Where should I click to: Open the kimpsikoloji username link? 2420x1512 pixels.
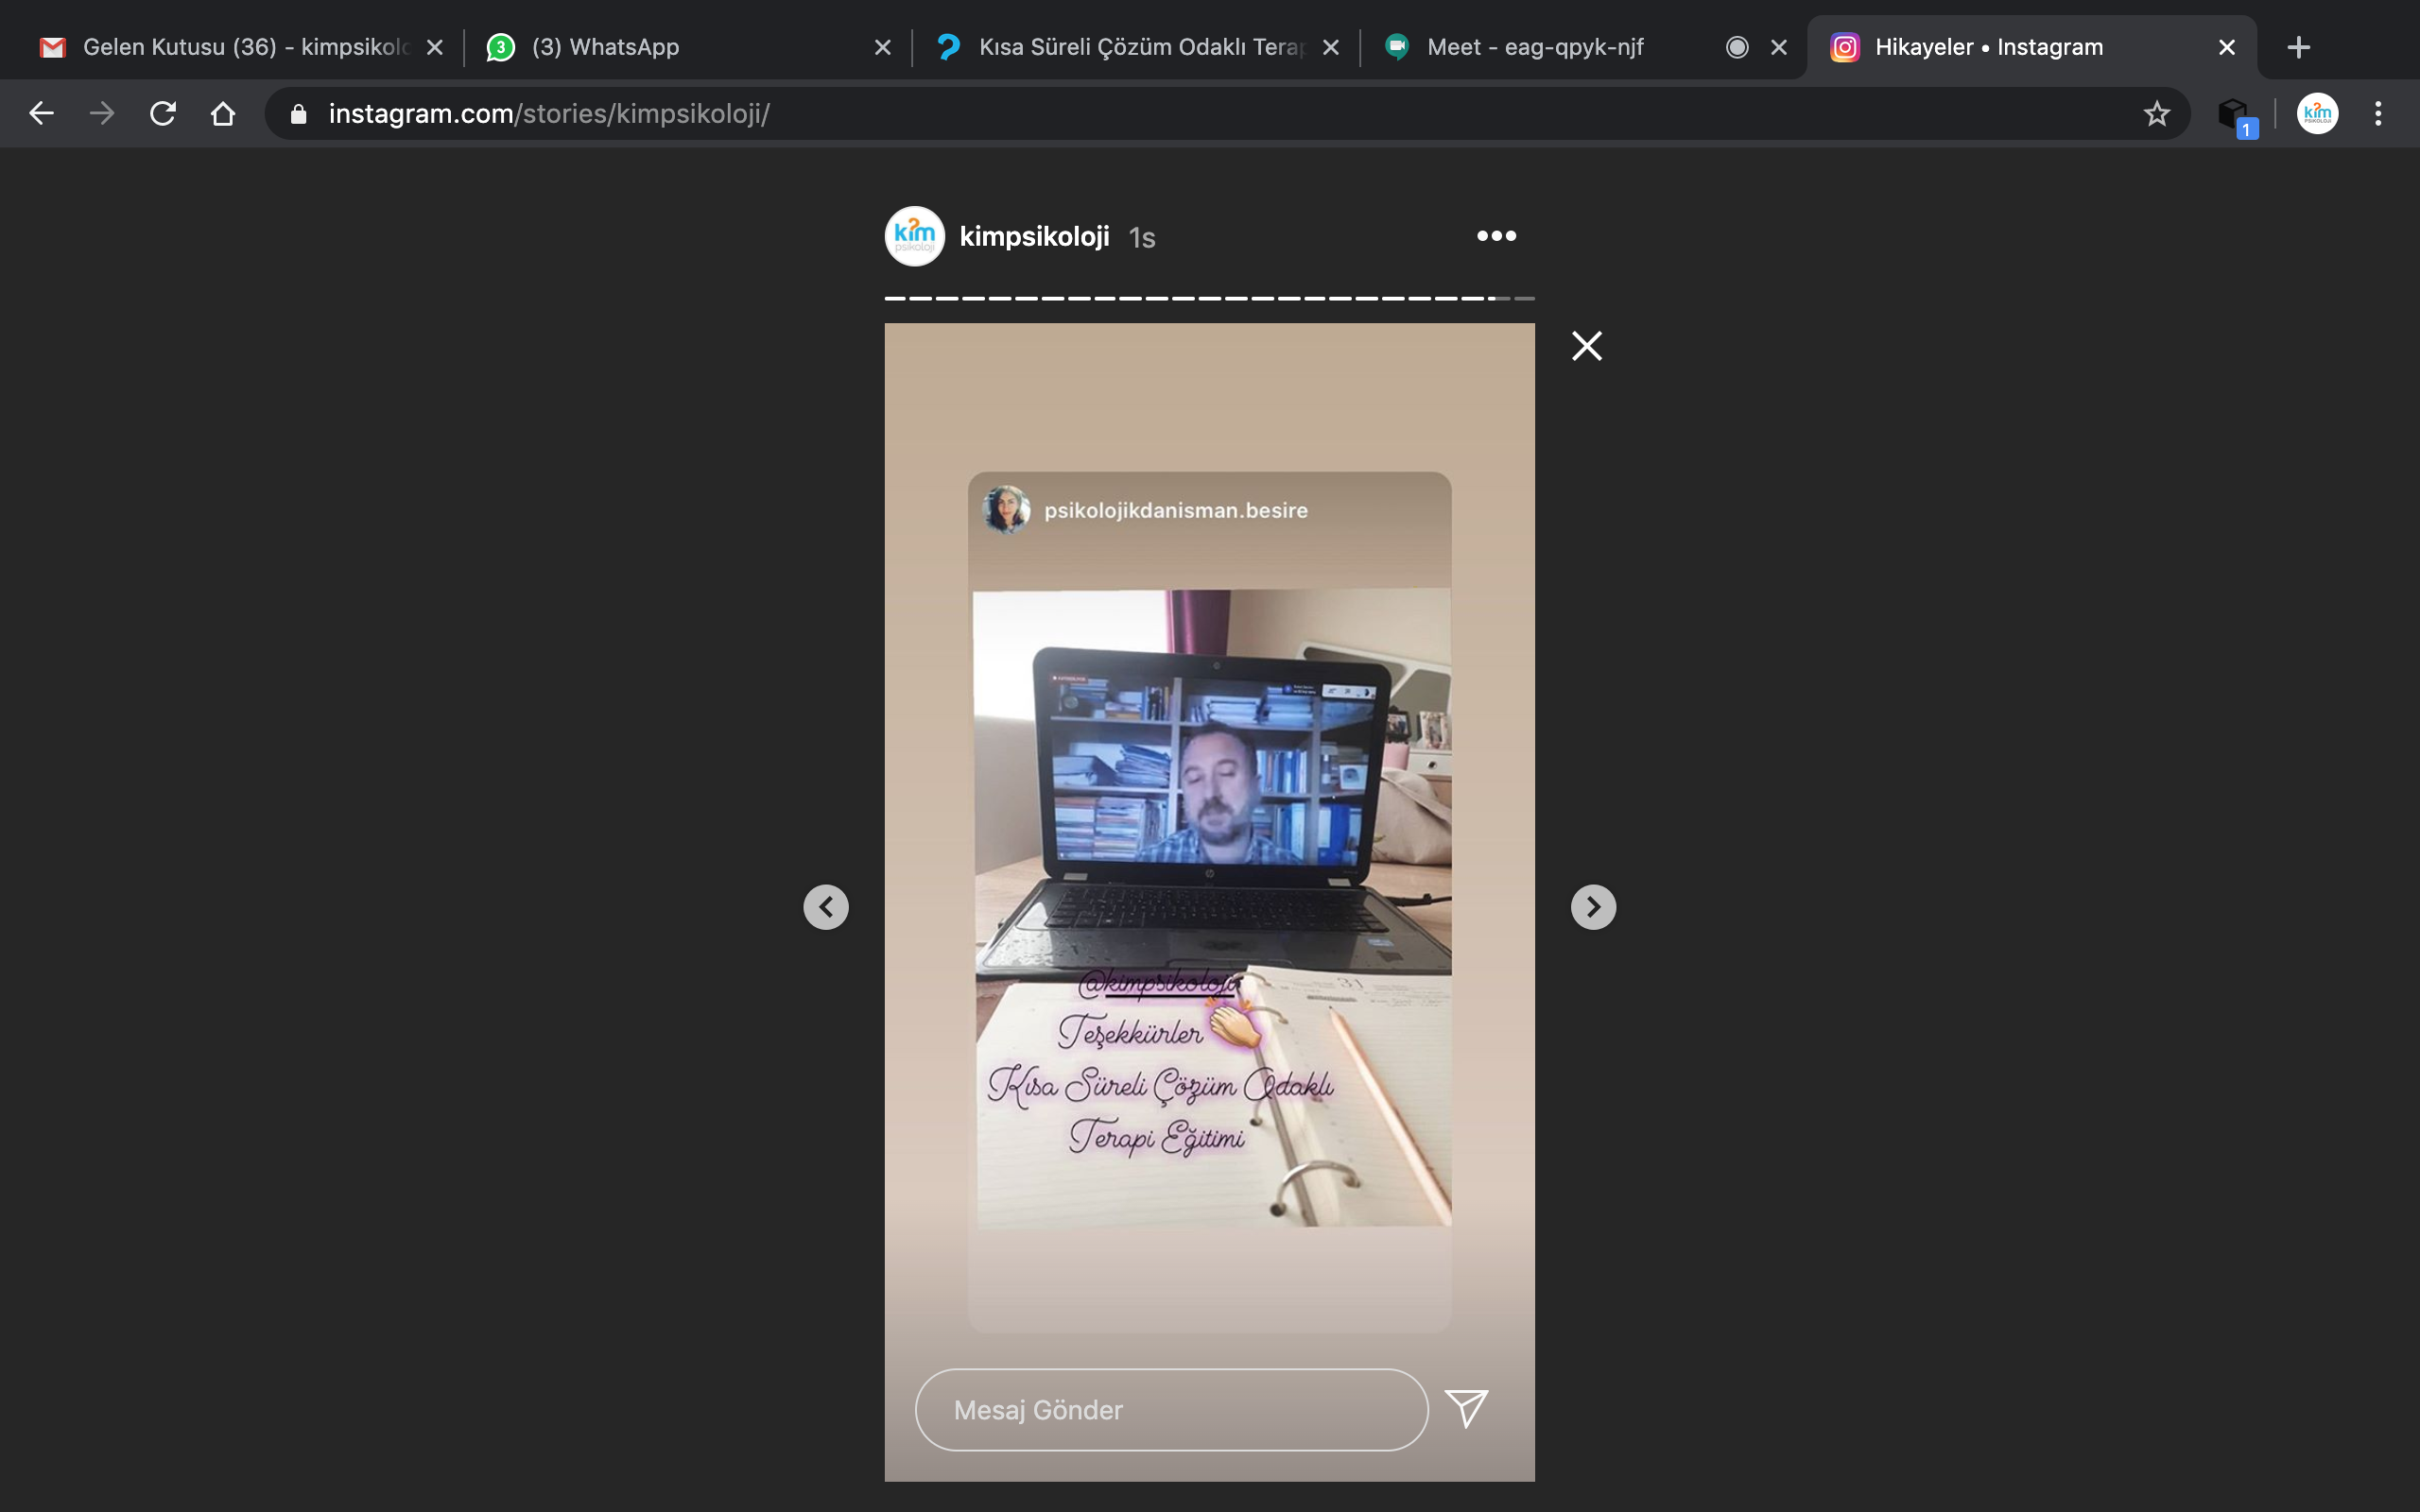point(1034,236)
